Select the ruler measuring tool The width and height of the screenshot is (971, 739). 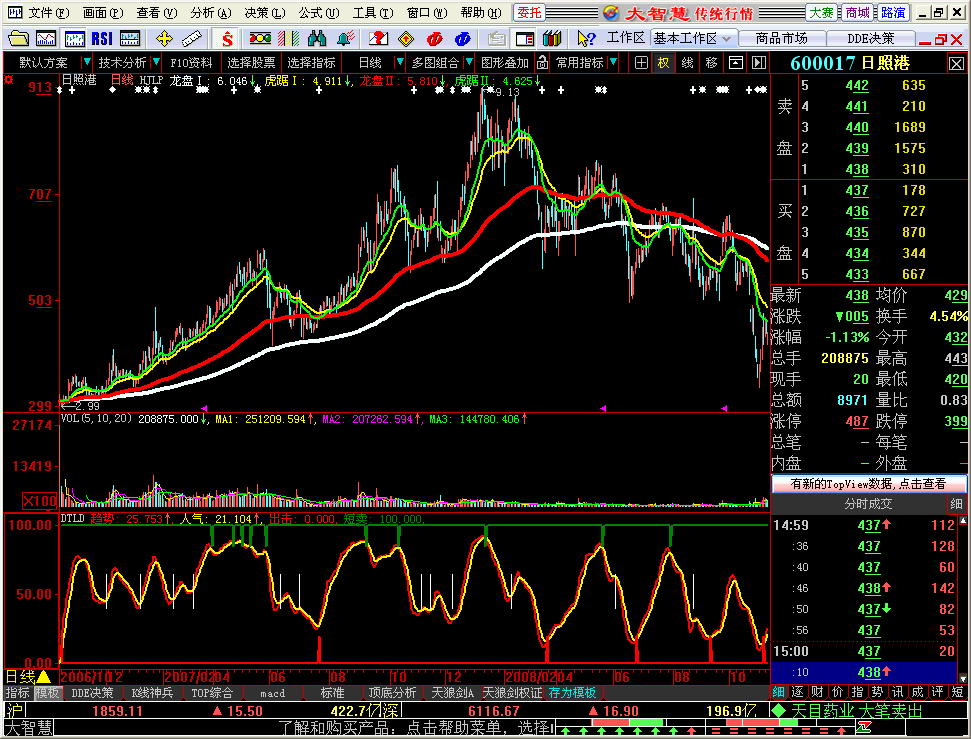(191, 39)
